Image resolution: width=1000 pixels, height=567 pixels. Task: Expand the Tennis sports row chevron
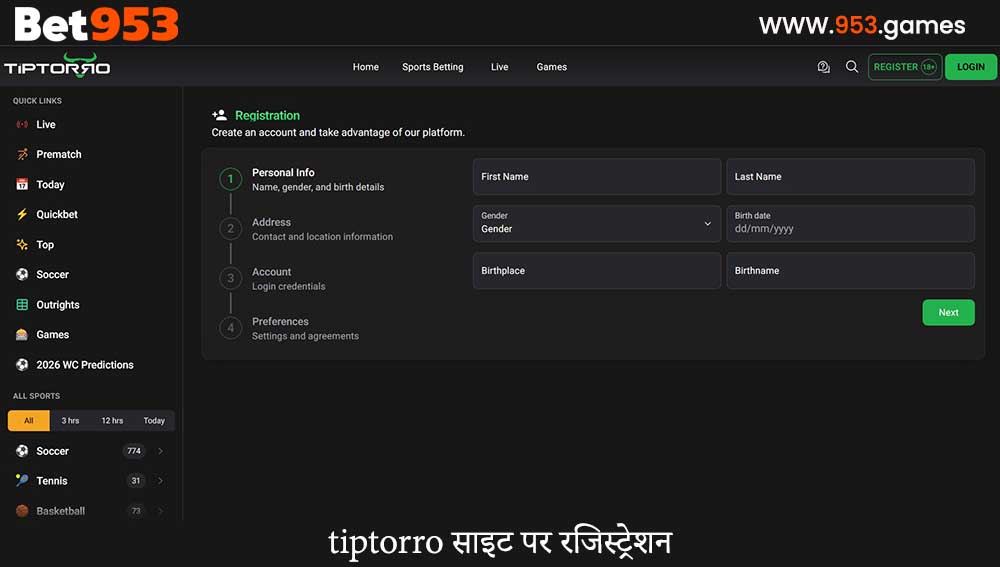tap(160, 480)
